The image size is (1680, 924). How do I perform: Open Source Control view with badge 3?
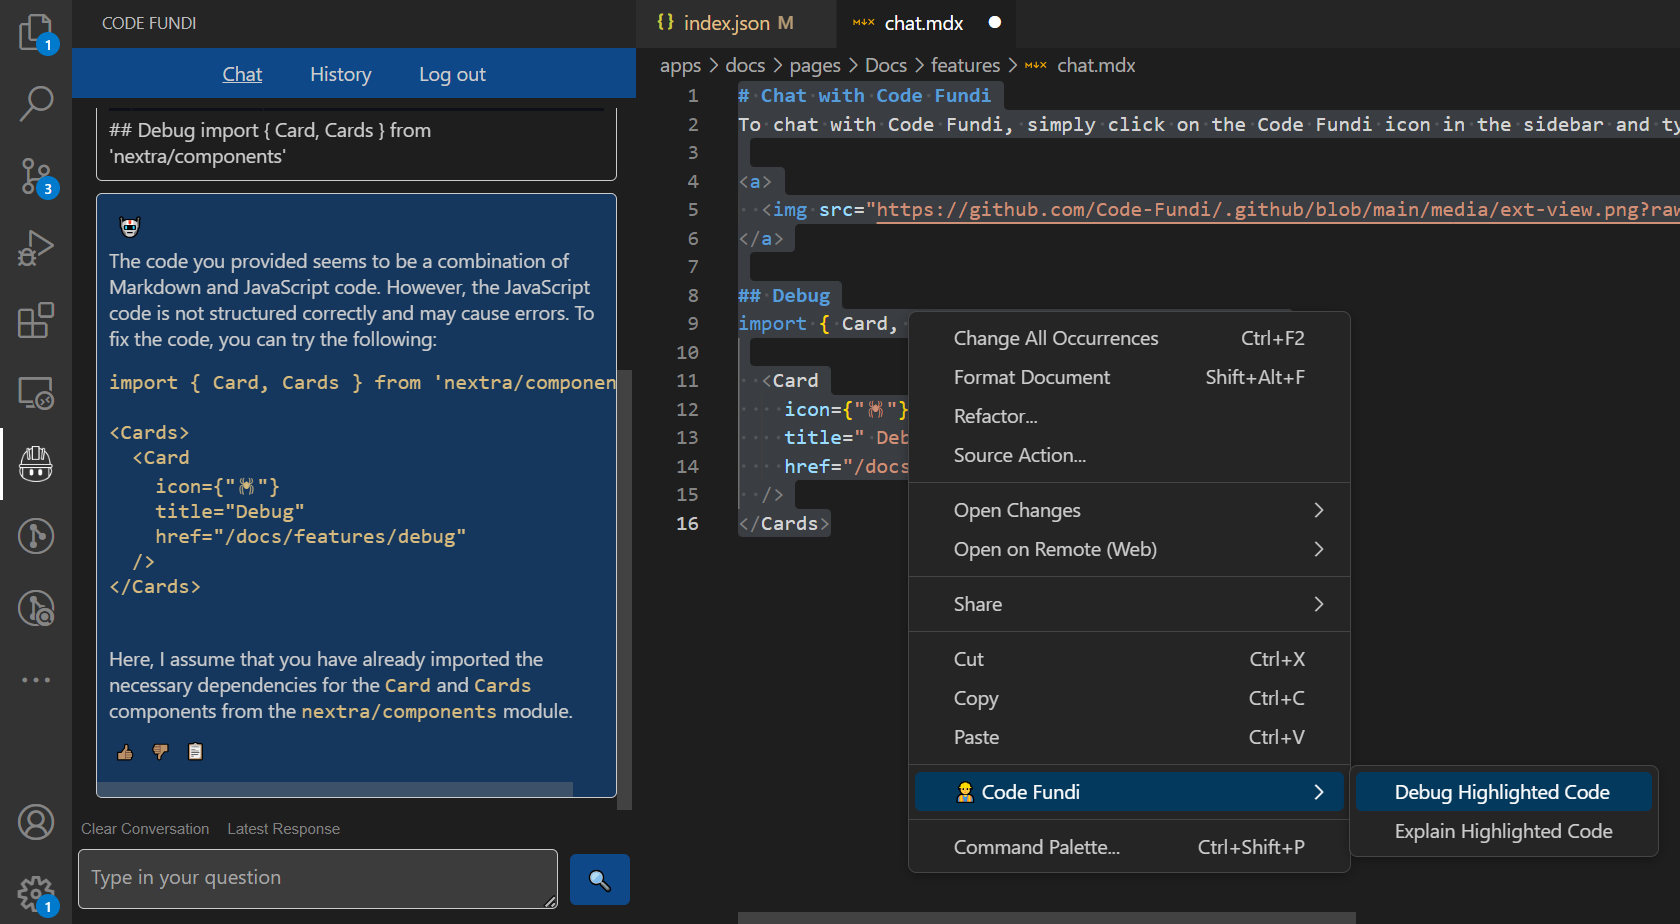(36, 176)
